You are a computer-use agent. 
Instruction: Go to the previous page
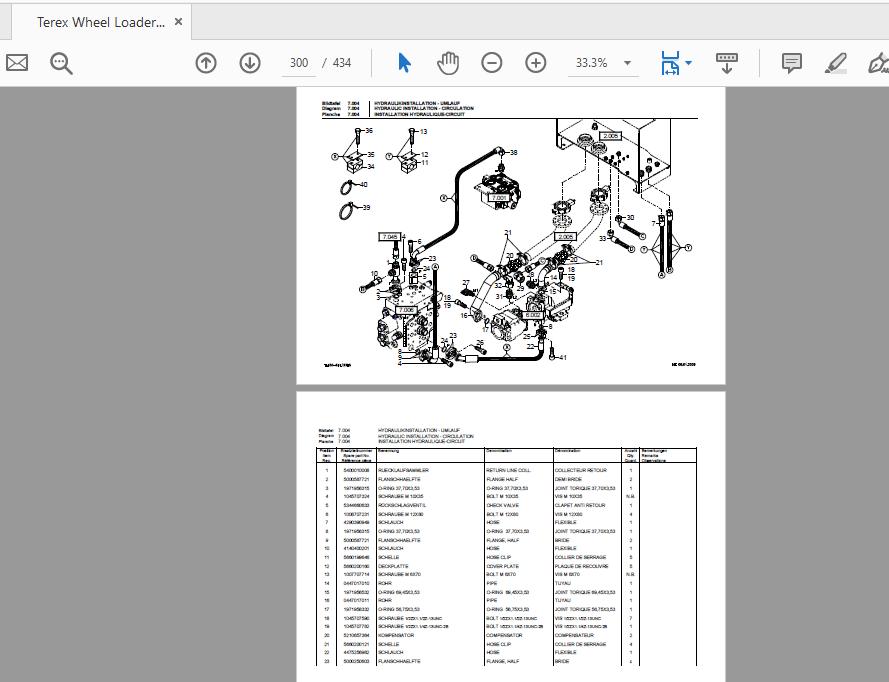pos(205,62)
